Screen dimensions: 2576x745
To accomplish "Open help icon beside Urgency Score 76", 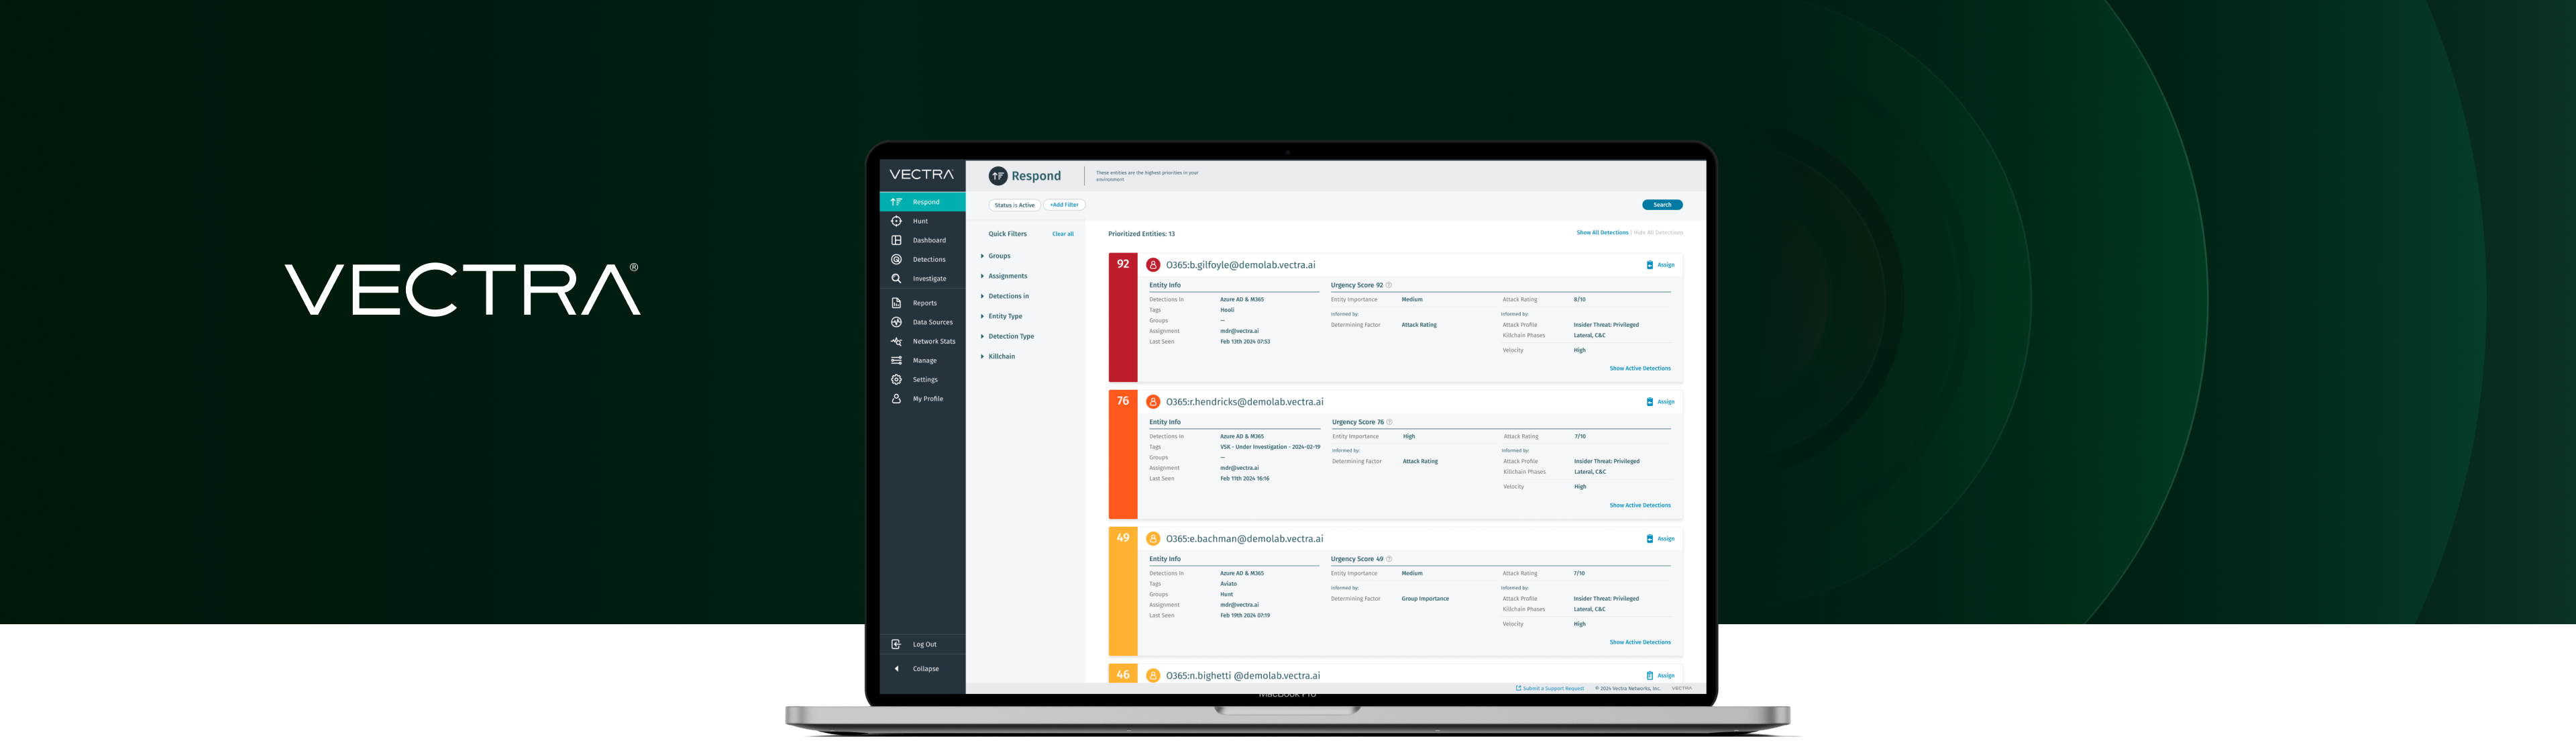I will point(1390,422).
